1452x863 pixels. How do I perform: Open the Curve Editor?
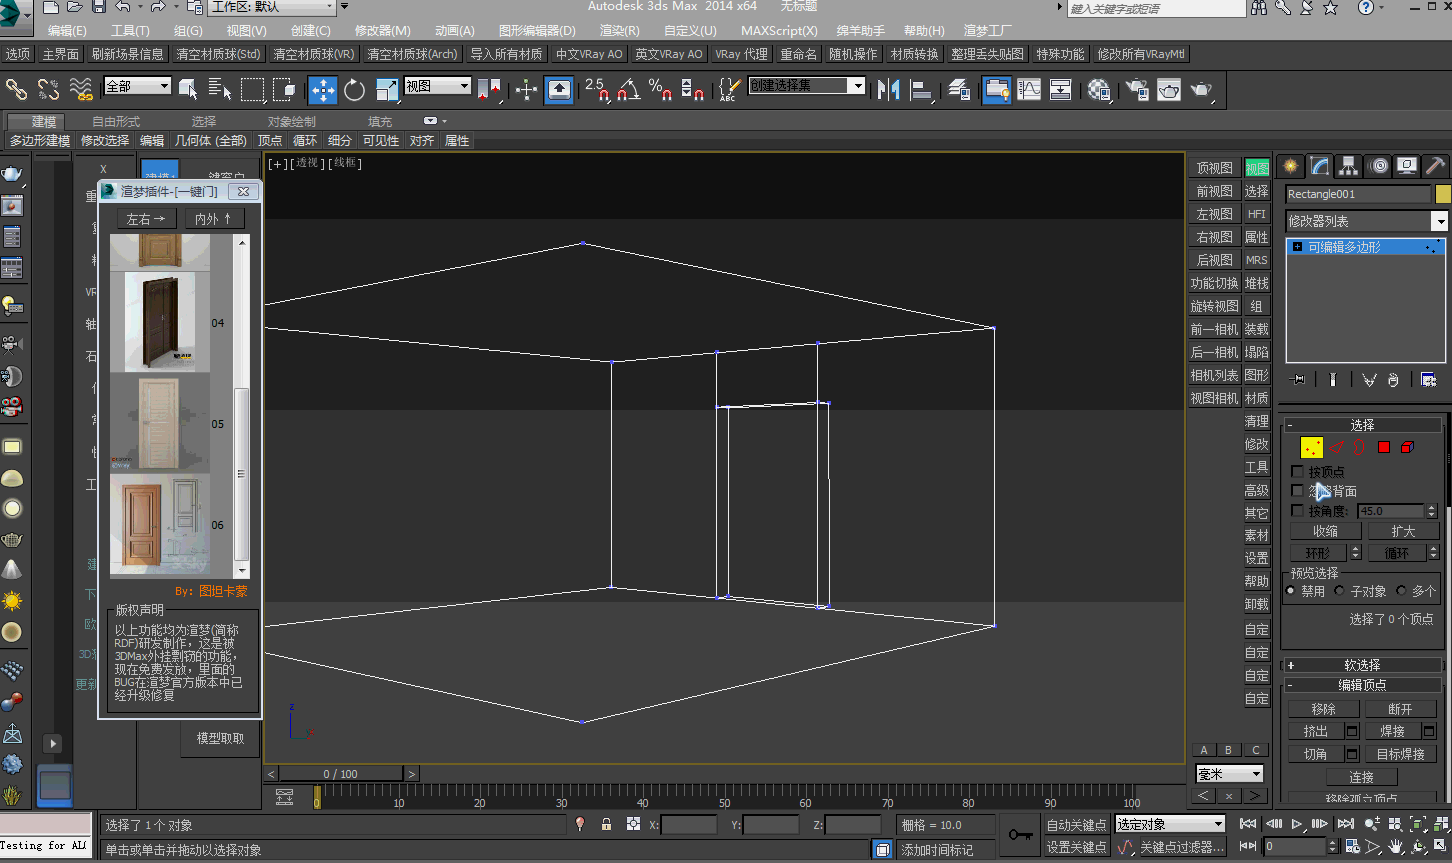(1029, 90)
